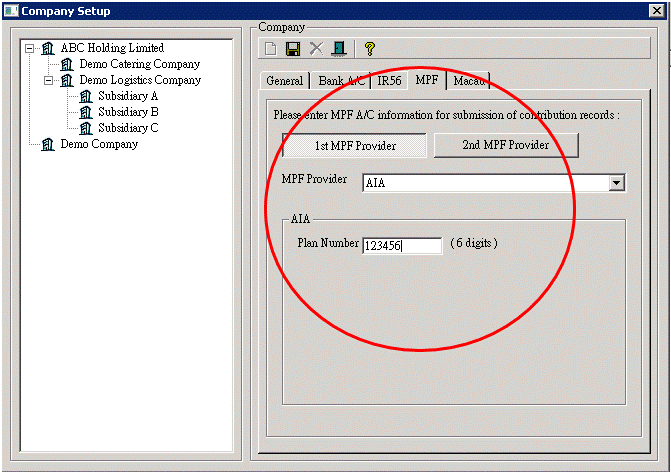Select Demo Catering Company in tree

click(140, 64)
